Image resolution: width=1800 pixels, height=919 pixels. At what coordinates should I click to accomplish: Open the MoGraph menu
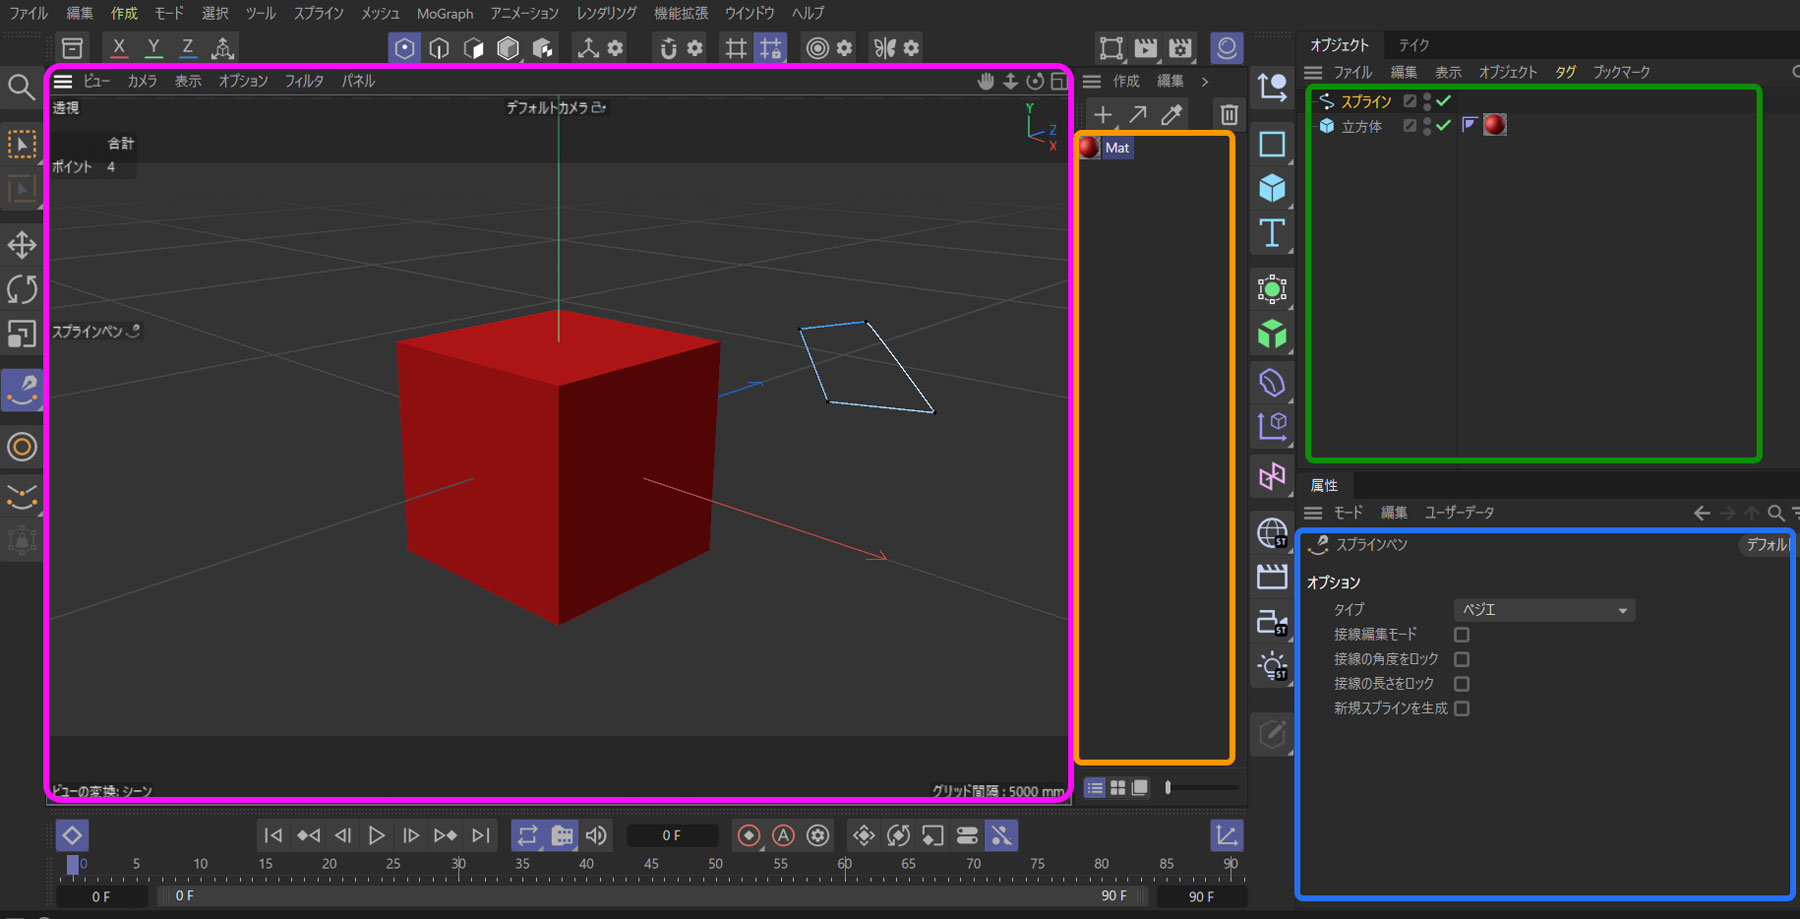click(x=444, y=14)
